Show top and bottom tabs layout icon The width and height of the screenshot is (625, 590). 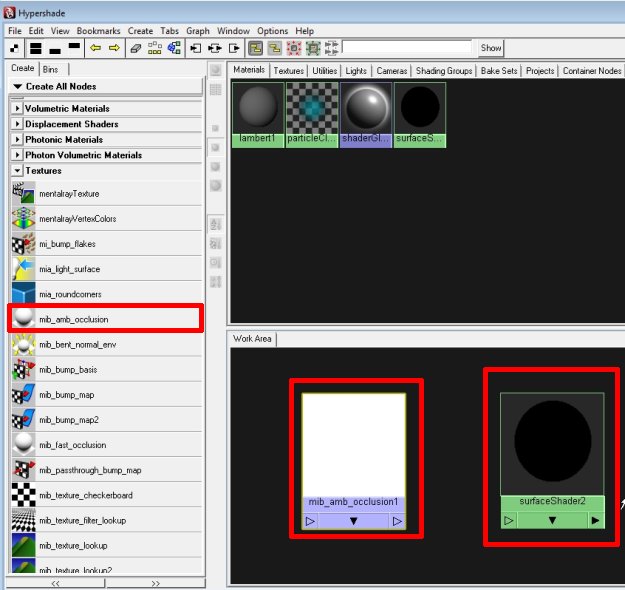pyautogui.click(x=36, y=48)
